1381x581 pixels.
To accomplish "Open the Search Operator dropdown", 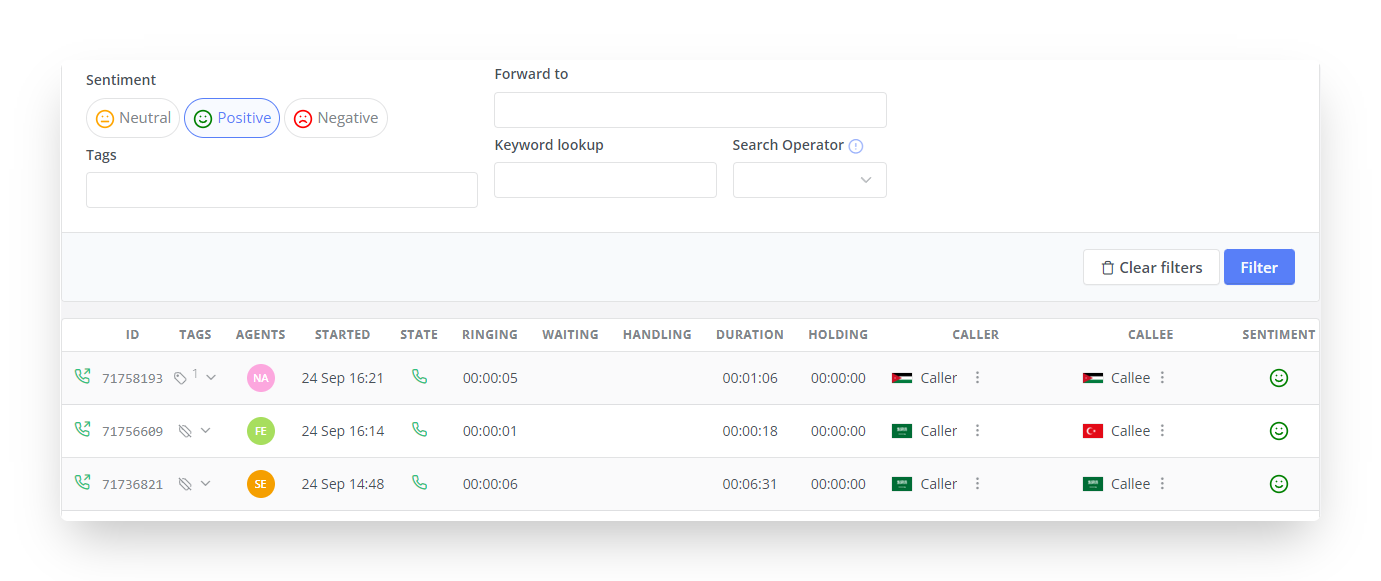I will pos(809,180).
